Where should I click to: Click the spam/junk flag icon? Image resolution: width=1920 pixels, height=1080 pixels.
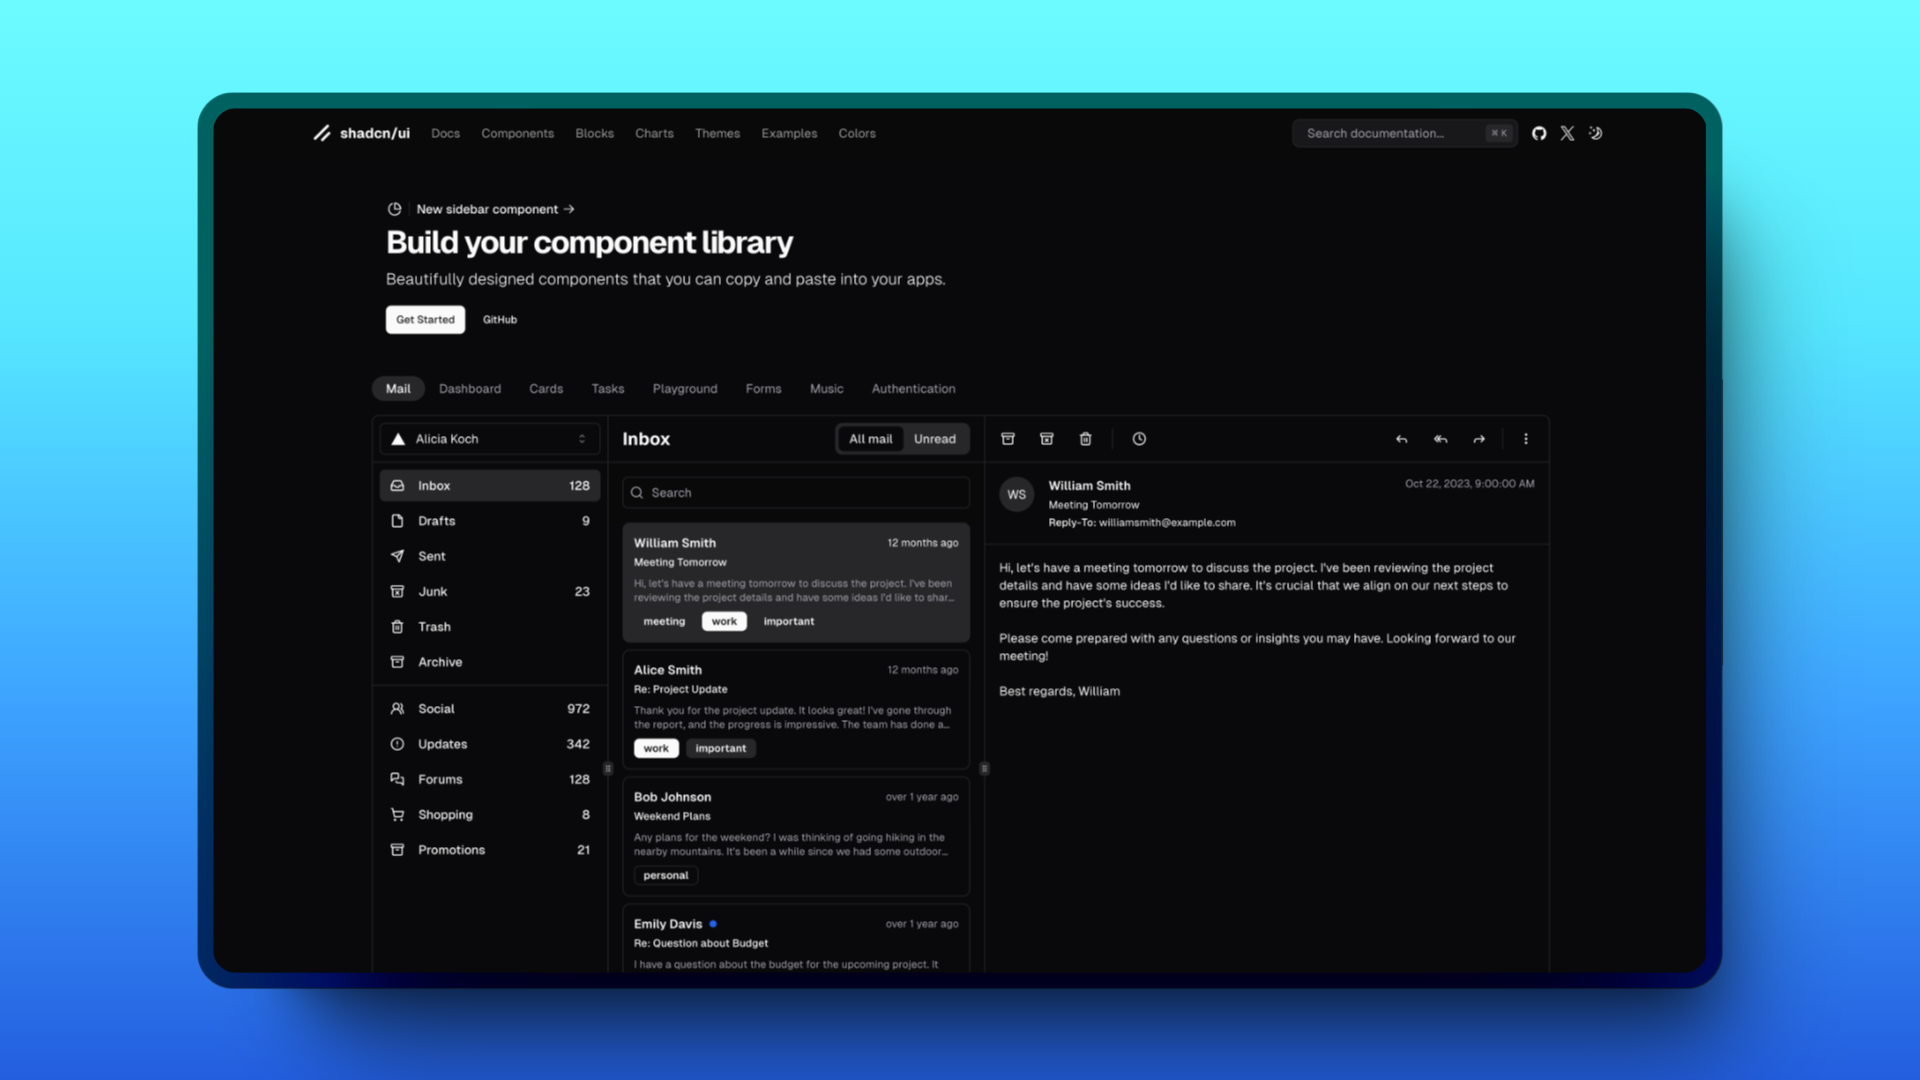point(1046,438)
